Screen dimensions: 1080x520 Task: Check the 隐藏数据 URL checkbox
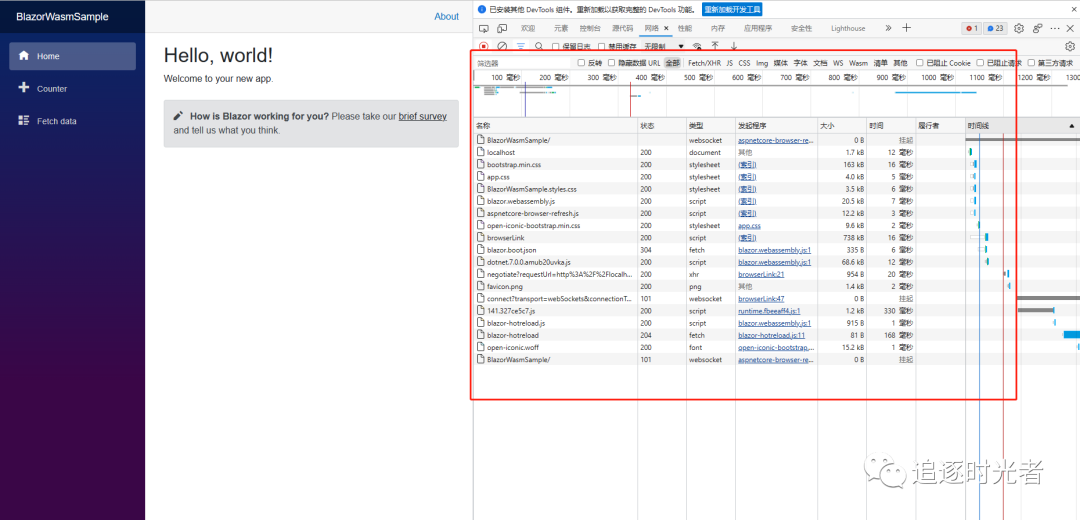tap(612, 63)
